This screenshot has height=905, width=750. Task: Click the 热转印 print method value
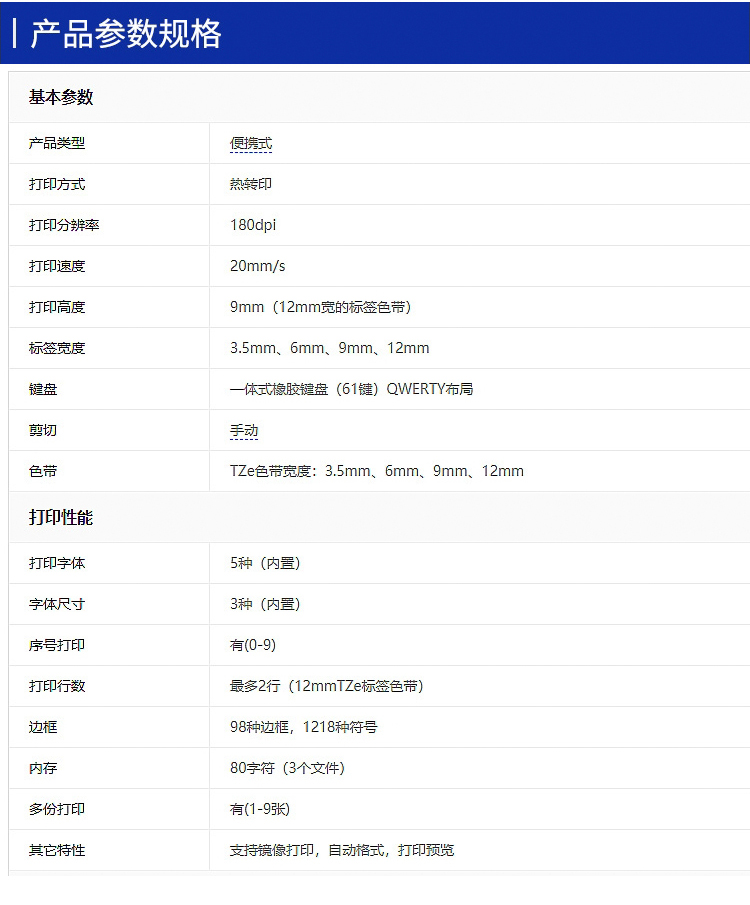coord(251,185)
